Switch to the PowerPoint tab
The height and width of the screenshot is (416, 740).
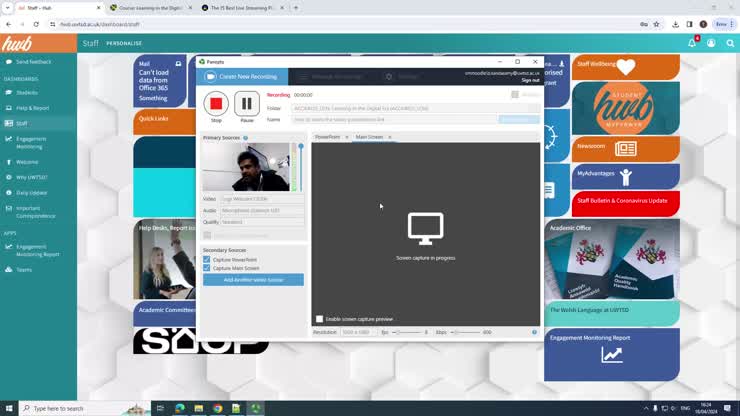(328, 137)
